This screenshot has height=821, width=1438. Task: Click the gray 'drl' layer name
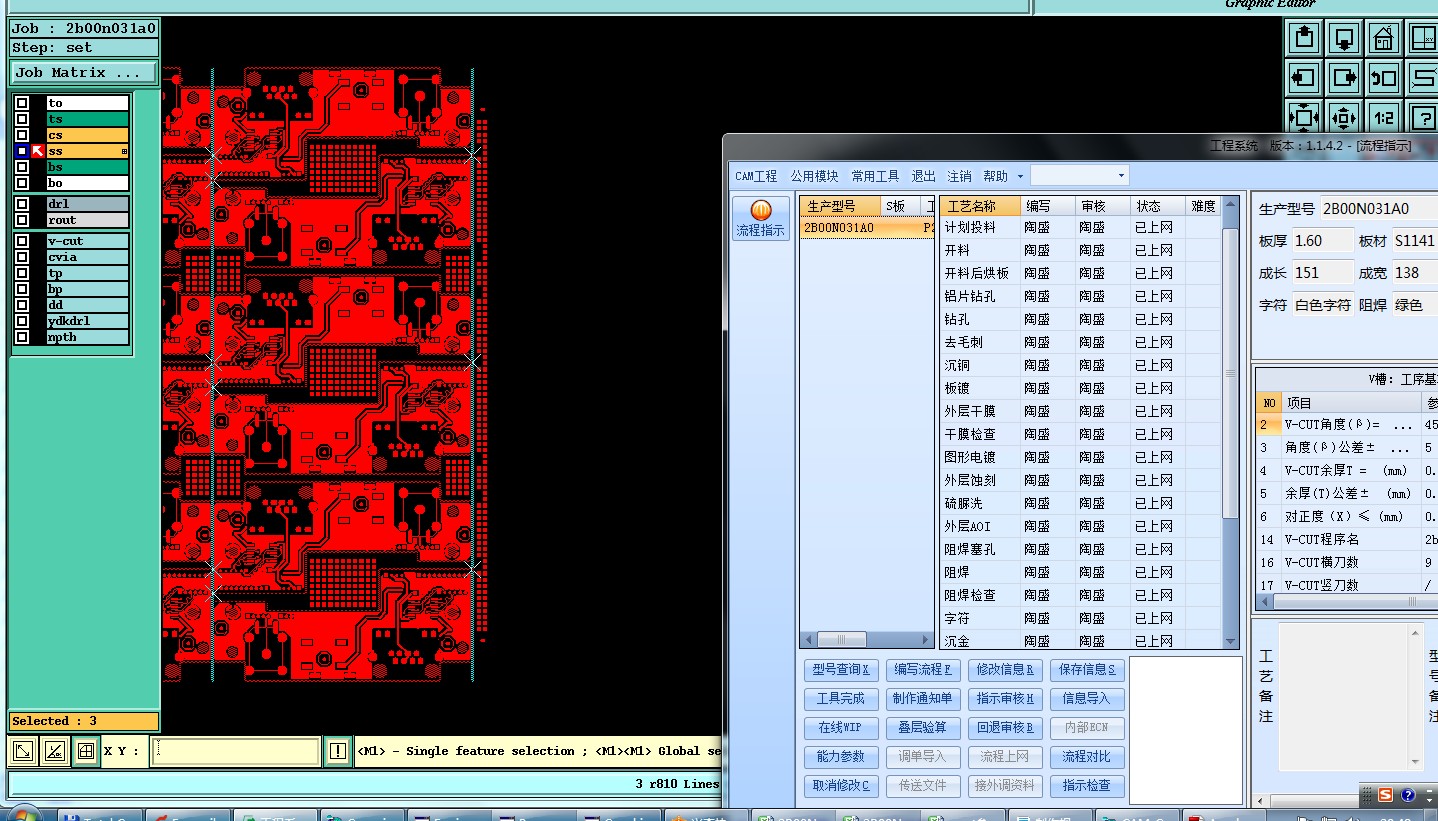point(88,204)
